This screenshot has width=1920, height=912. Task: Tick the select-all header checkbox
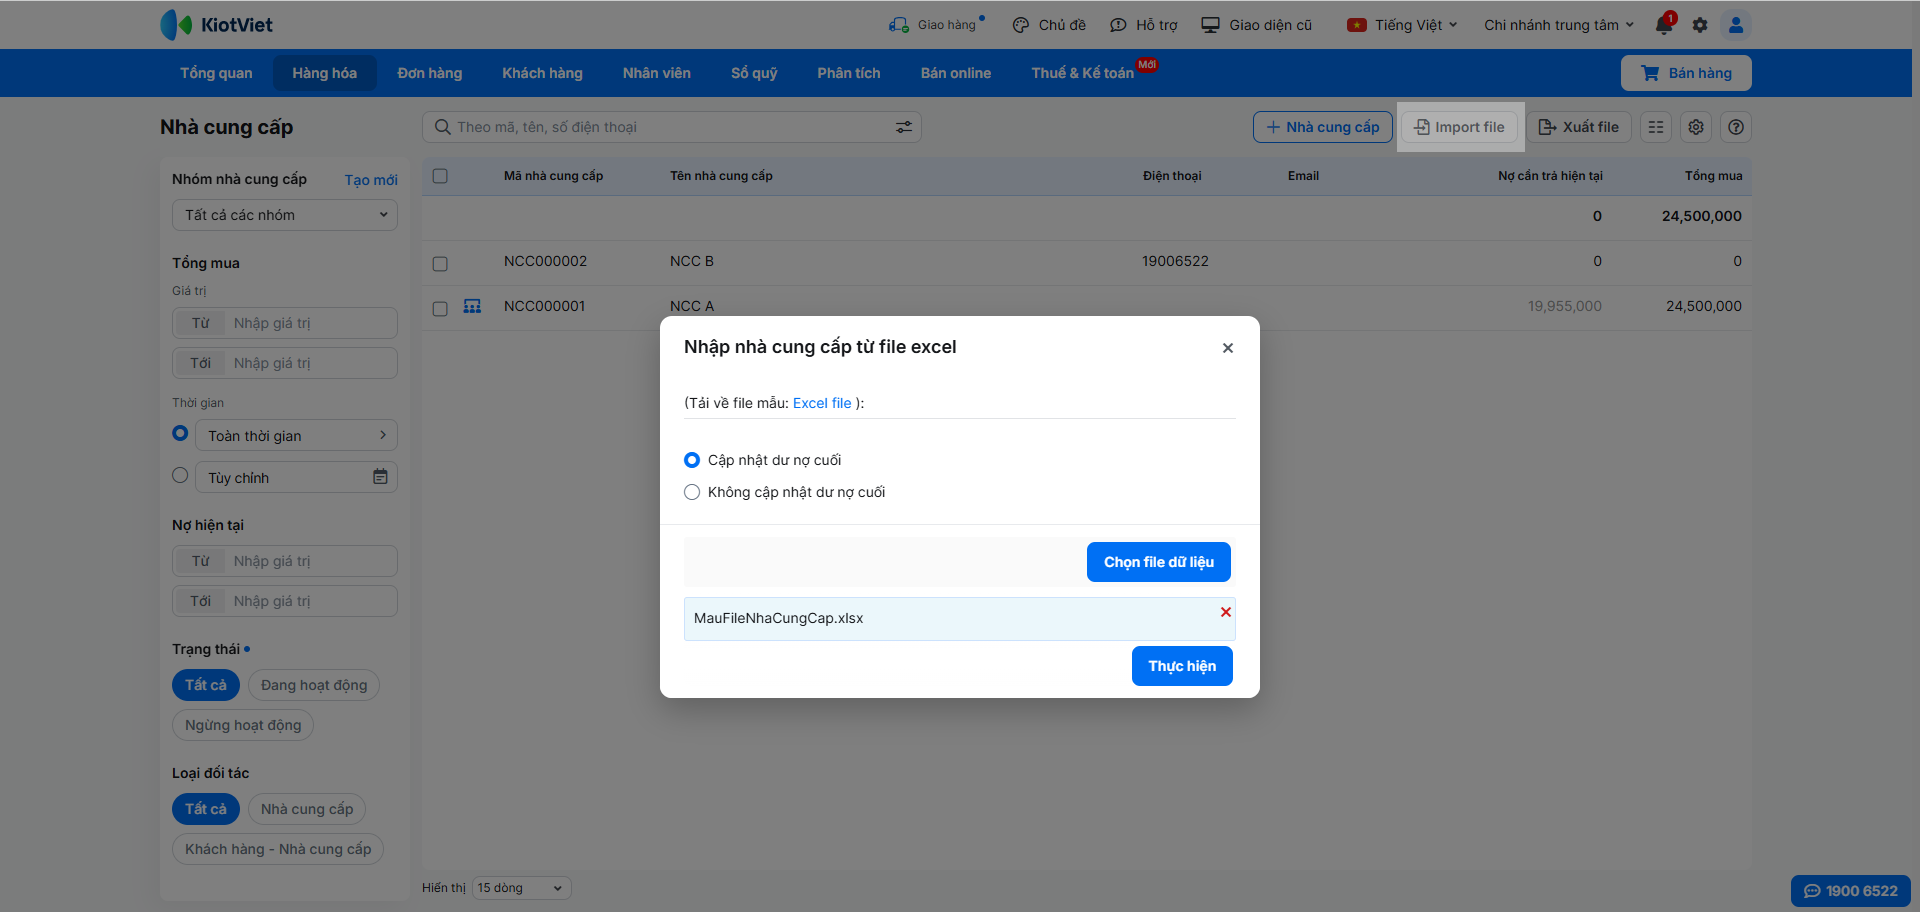coord(440,176)
